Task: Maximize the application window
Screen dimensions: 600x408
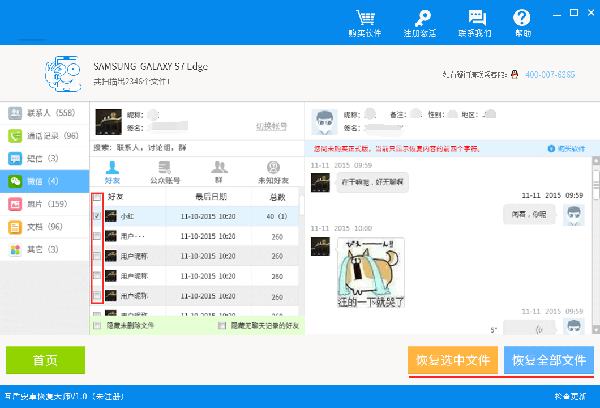Action: pos(574,13)
